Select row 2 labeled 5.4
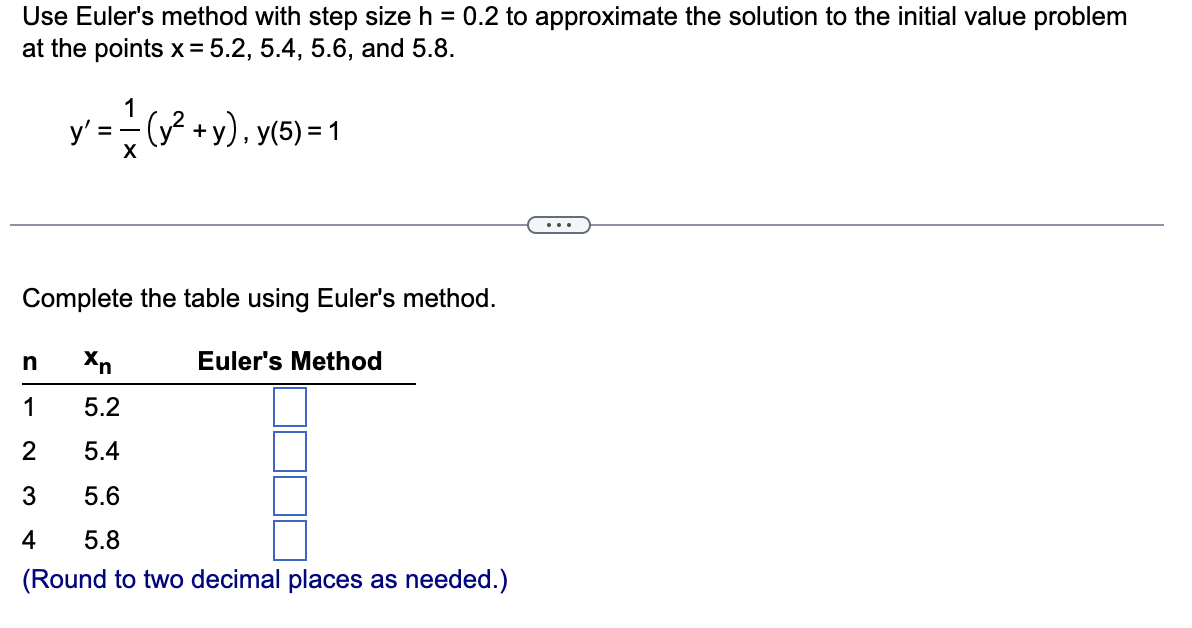Image resolution: width=1192 pixels, height=628 pixels. tap(100, 451)
